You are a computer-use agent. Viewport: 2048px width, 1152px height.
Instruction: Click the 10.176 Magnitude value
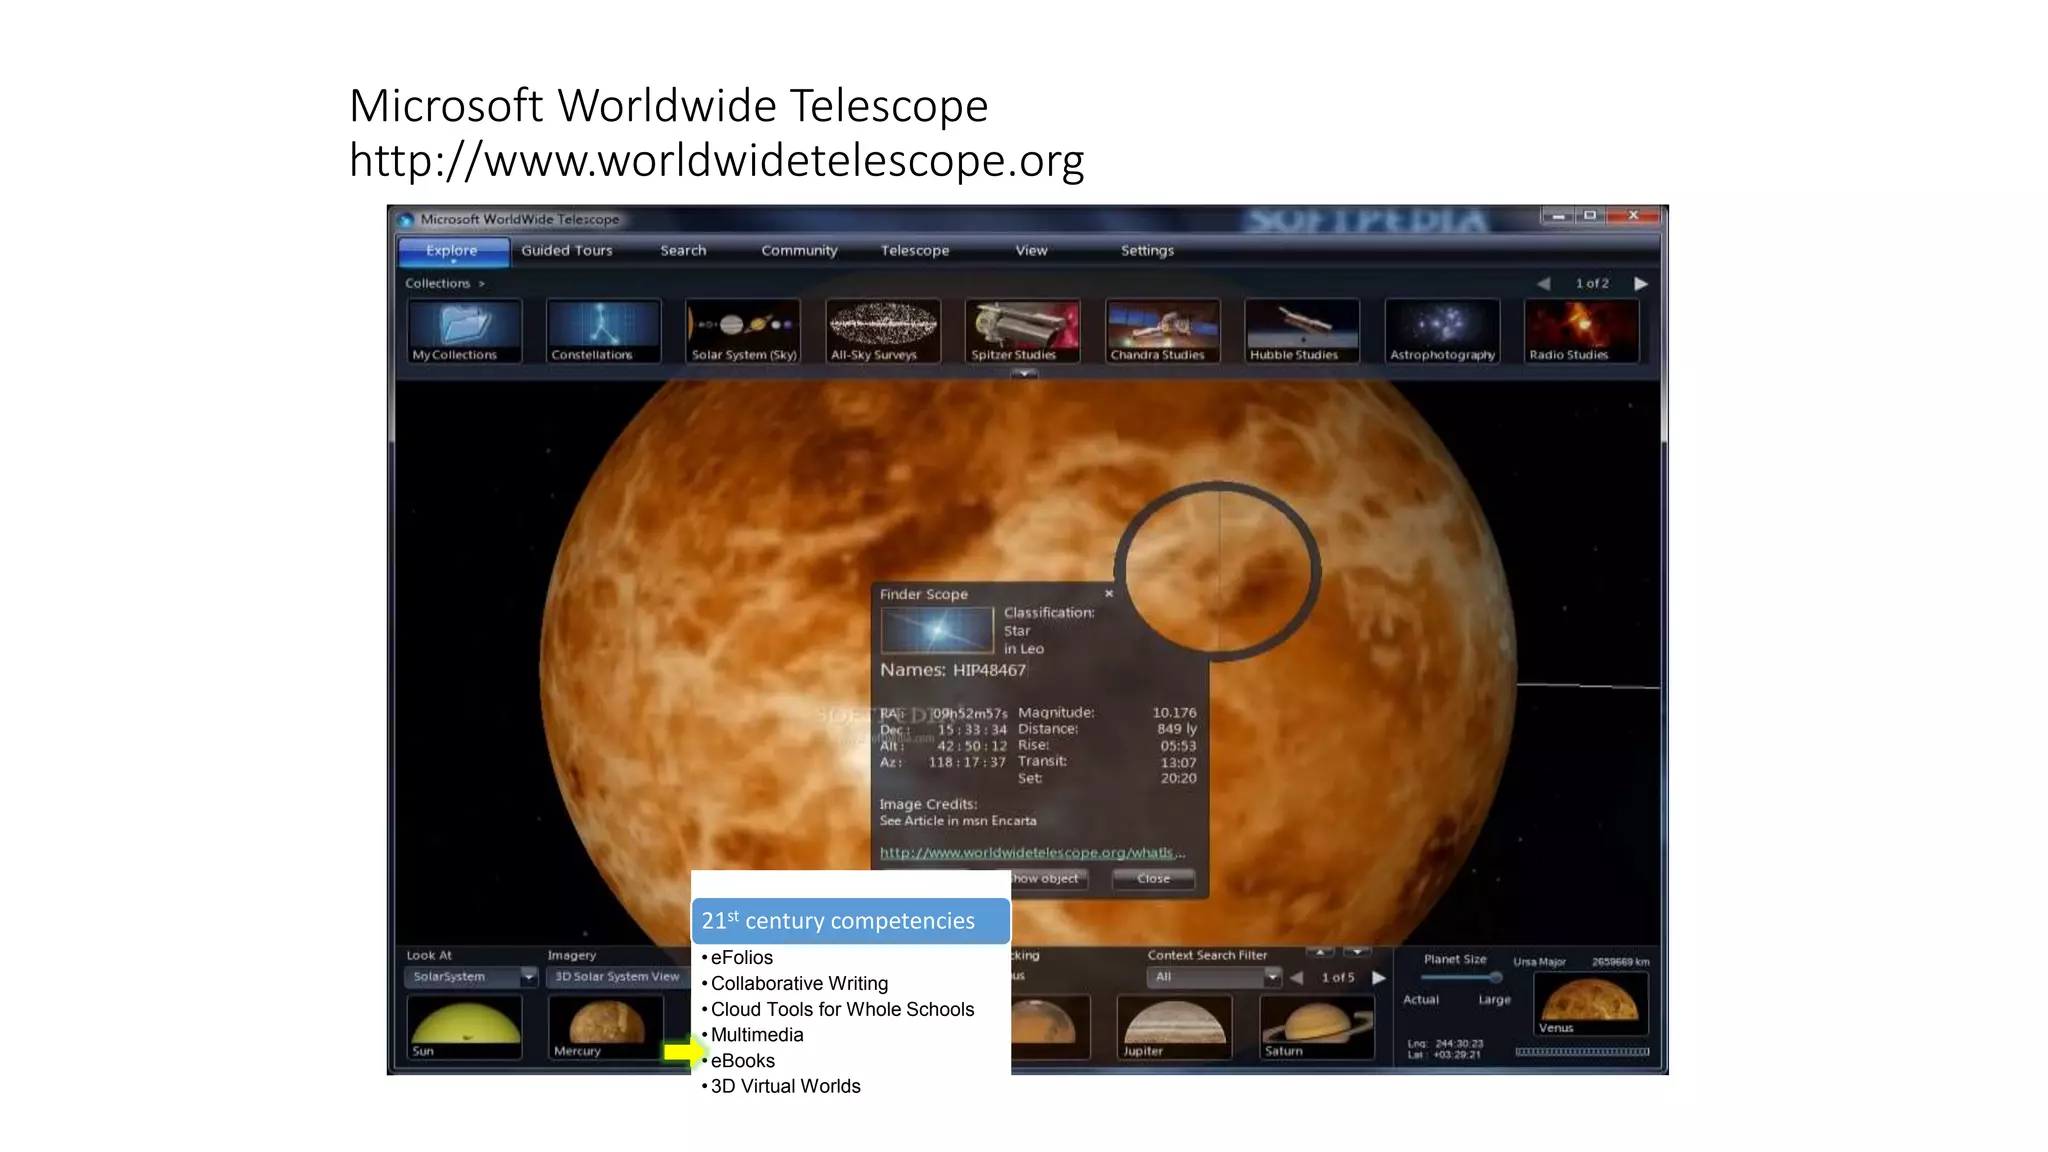(x=1174, y=713)
